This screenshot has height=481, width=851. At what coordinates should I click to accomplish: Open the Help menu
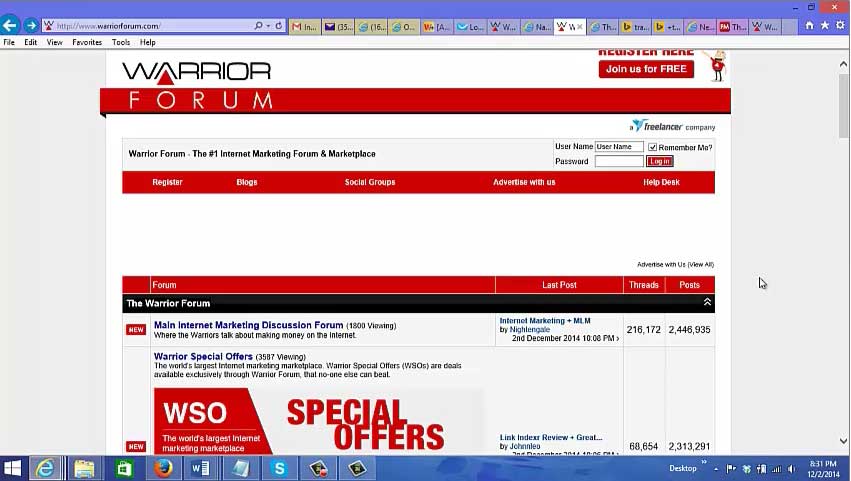[x=147, y=42]
